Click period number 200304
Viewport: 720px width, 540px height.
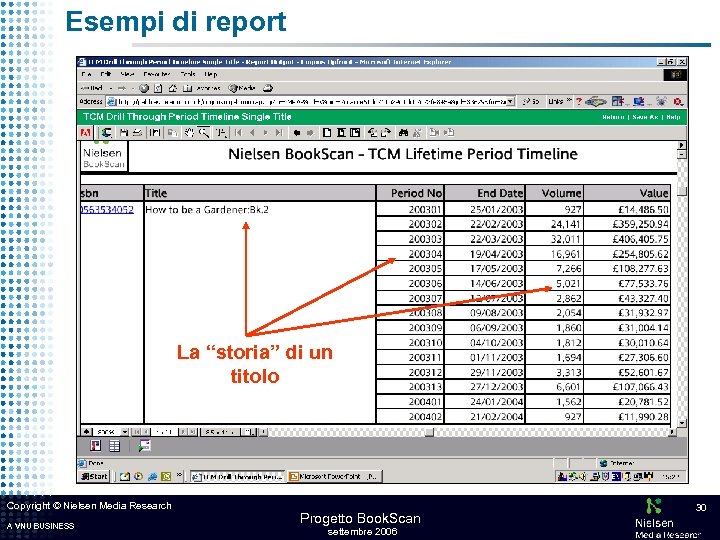425,254
